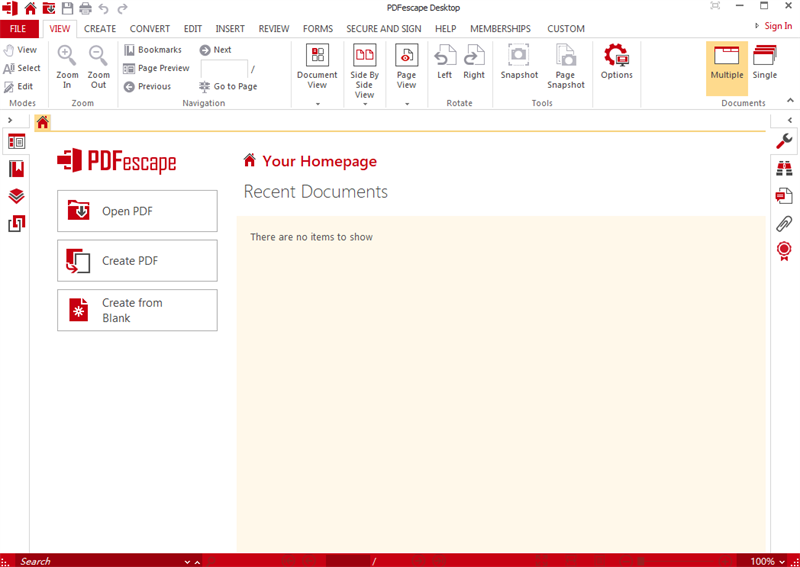Switch to Single document mode
Viewport: 800px width, 567px height.
(765, 63)
